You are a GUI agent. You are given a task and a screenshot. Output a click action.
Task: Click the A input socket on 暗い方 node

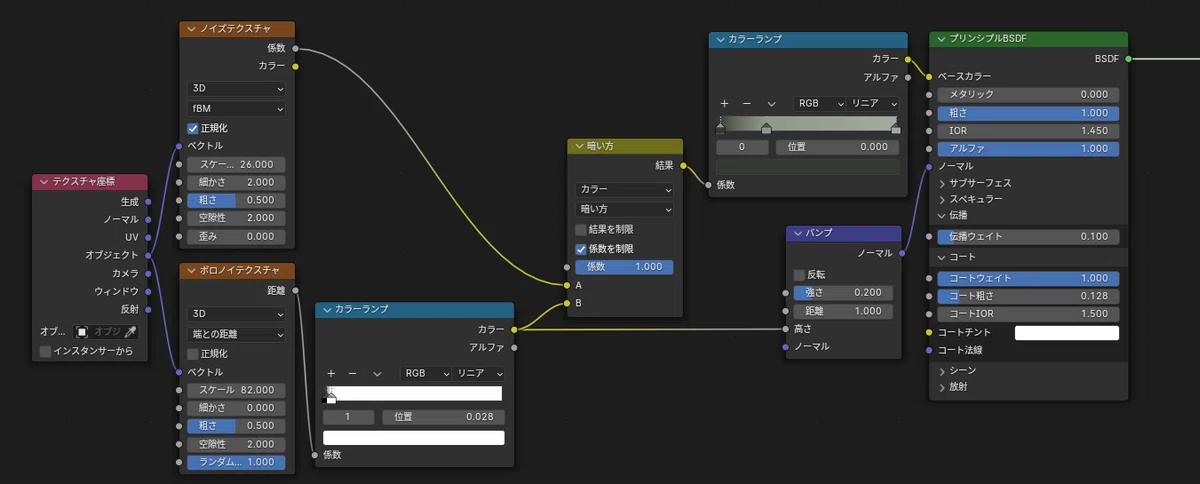(567, 285)
